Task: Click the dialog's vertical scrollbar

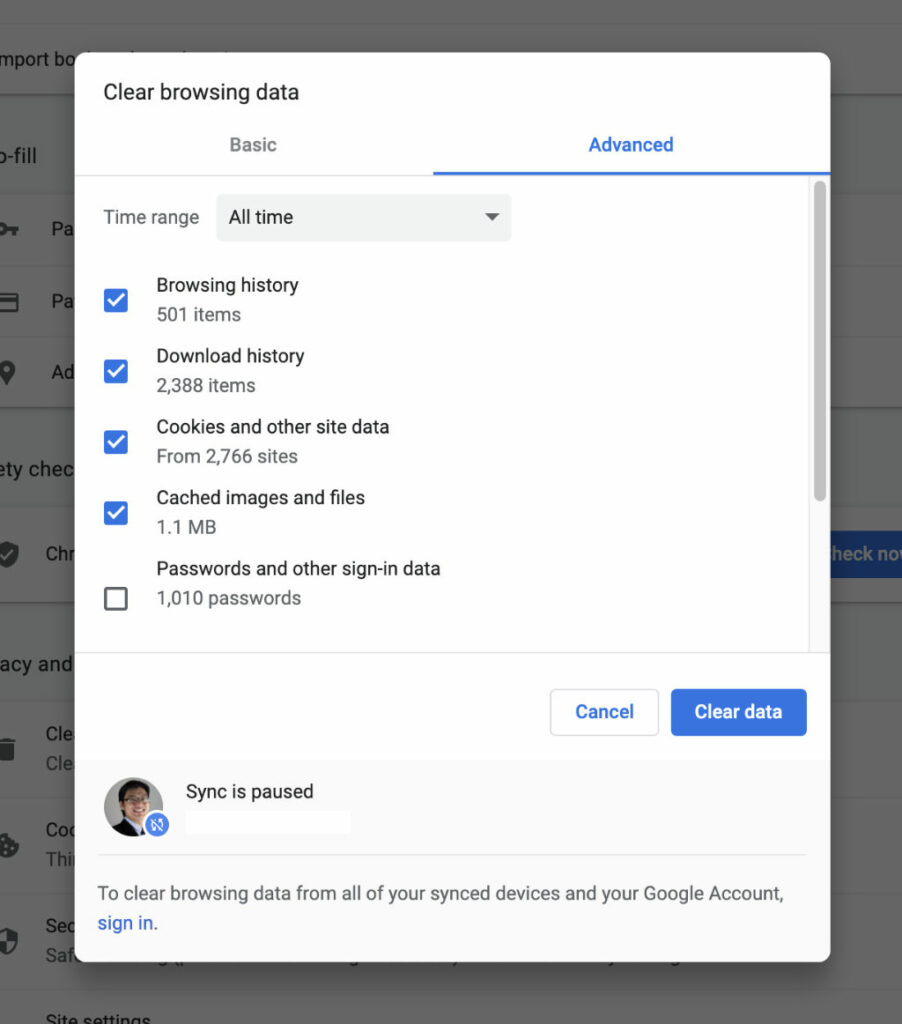Action: [820, 341]
